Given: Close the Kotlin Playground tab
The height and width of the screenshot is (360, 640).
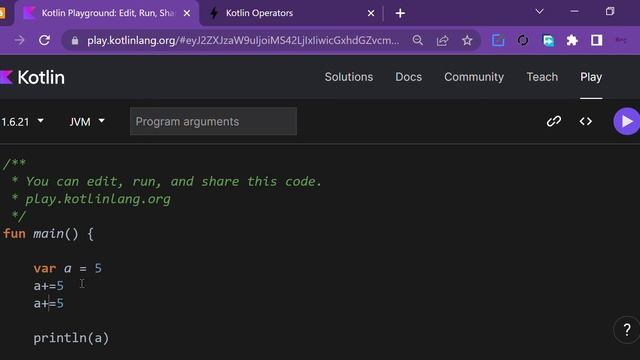Looking at the screenshot, I should (187, 13).
